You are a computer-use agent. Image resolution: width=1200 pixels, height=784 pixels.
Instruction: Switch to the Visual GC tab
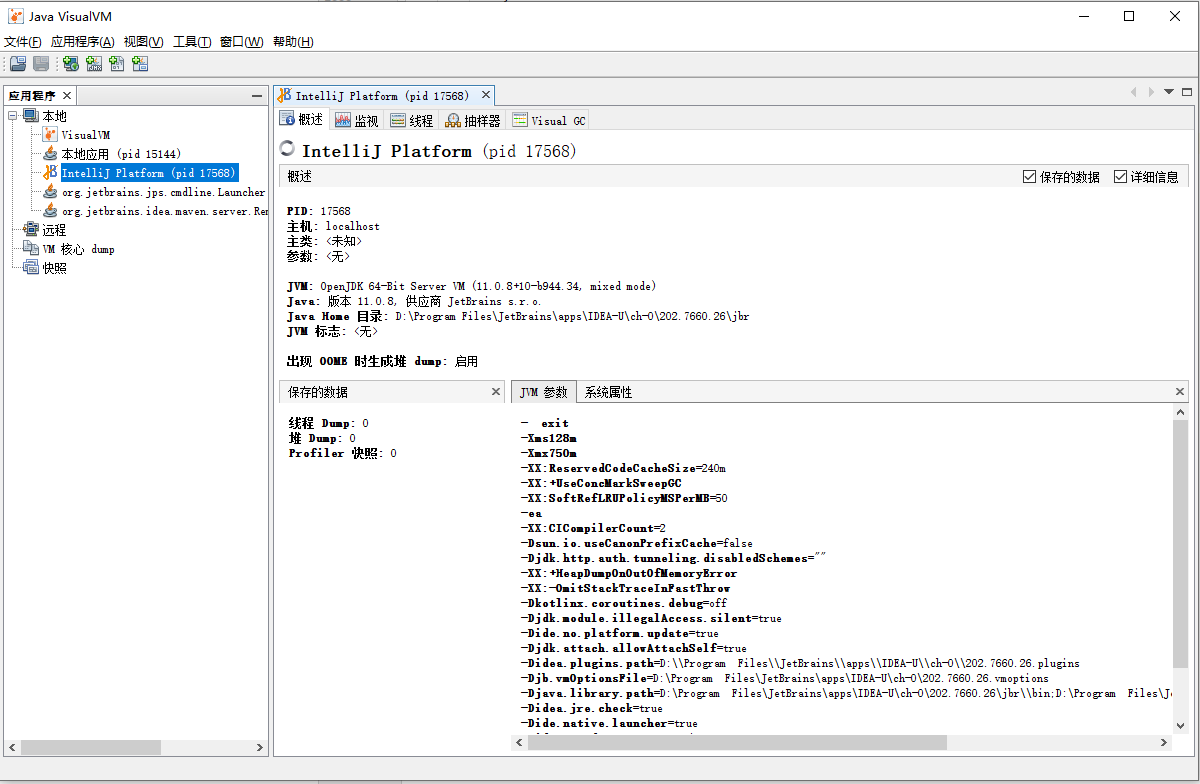(549, 120)
